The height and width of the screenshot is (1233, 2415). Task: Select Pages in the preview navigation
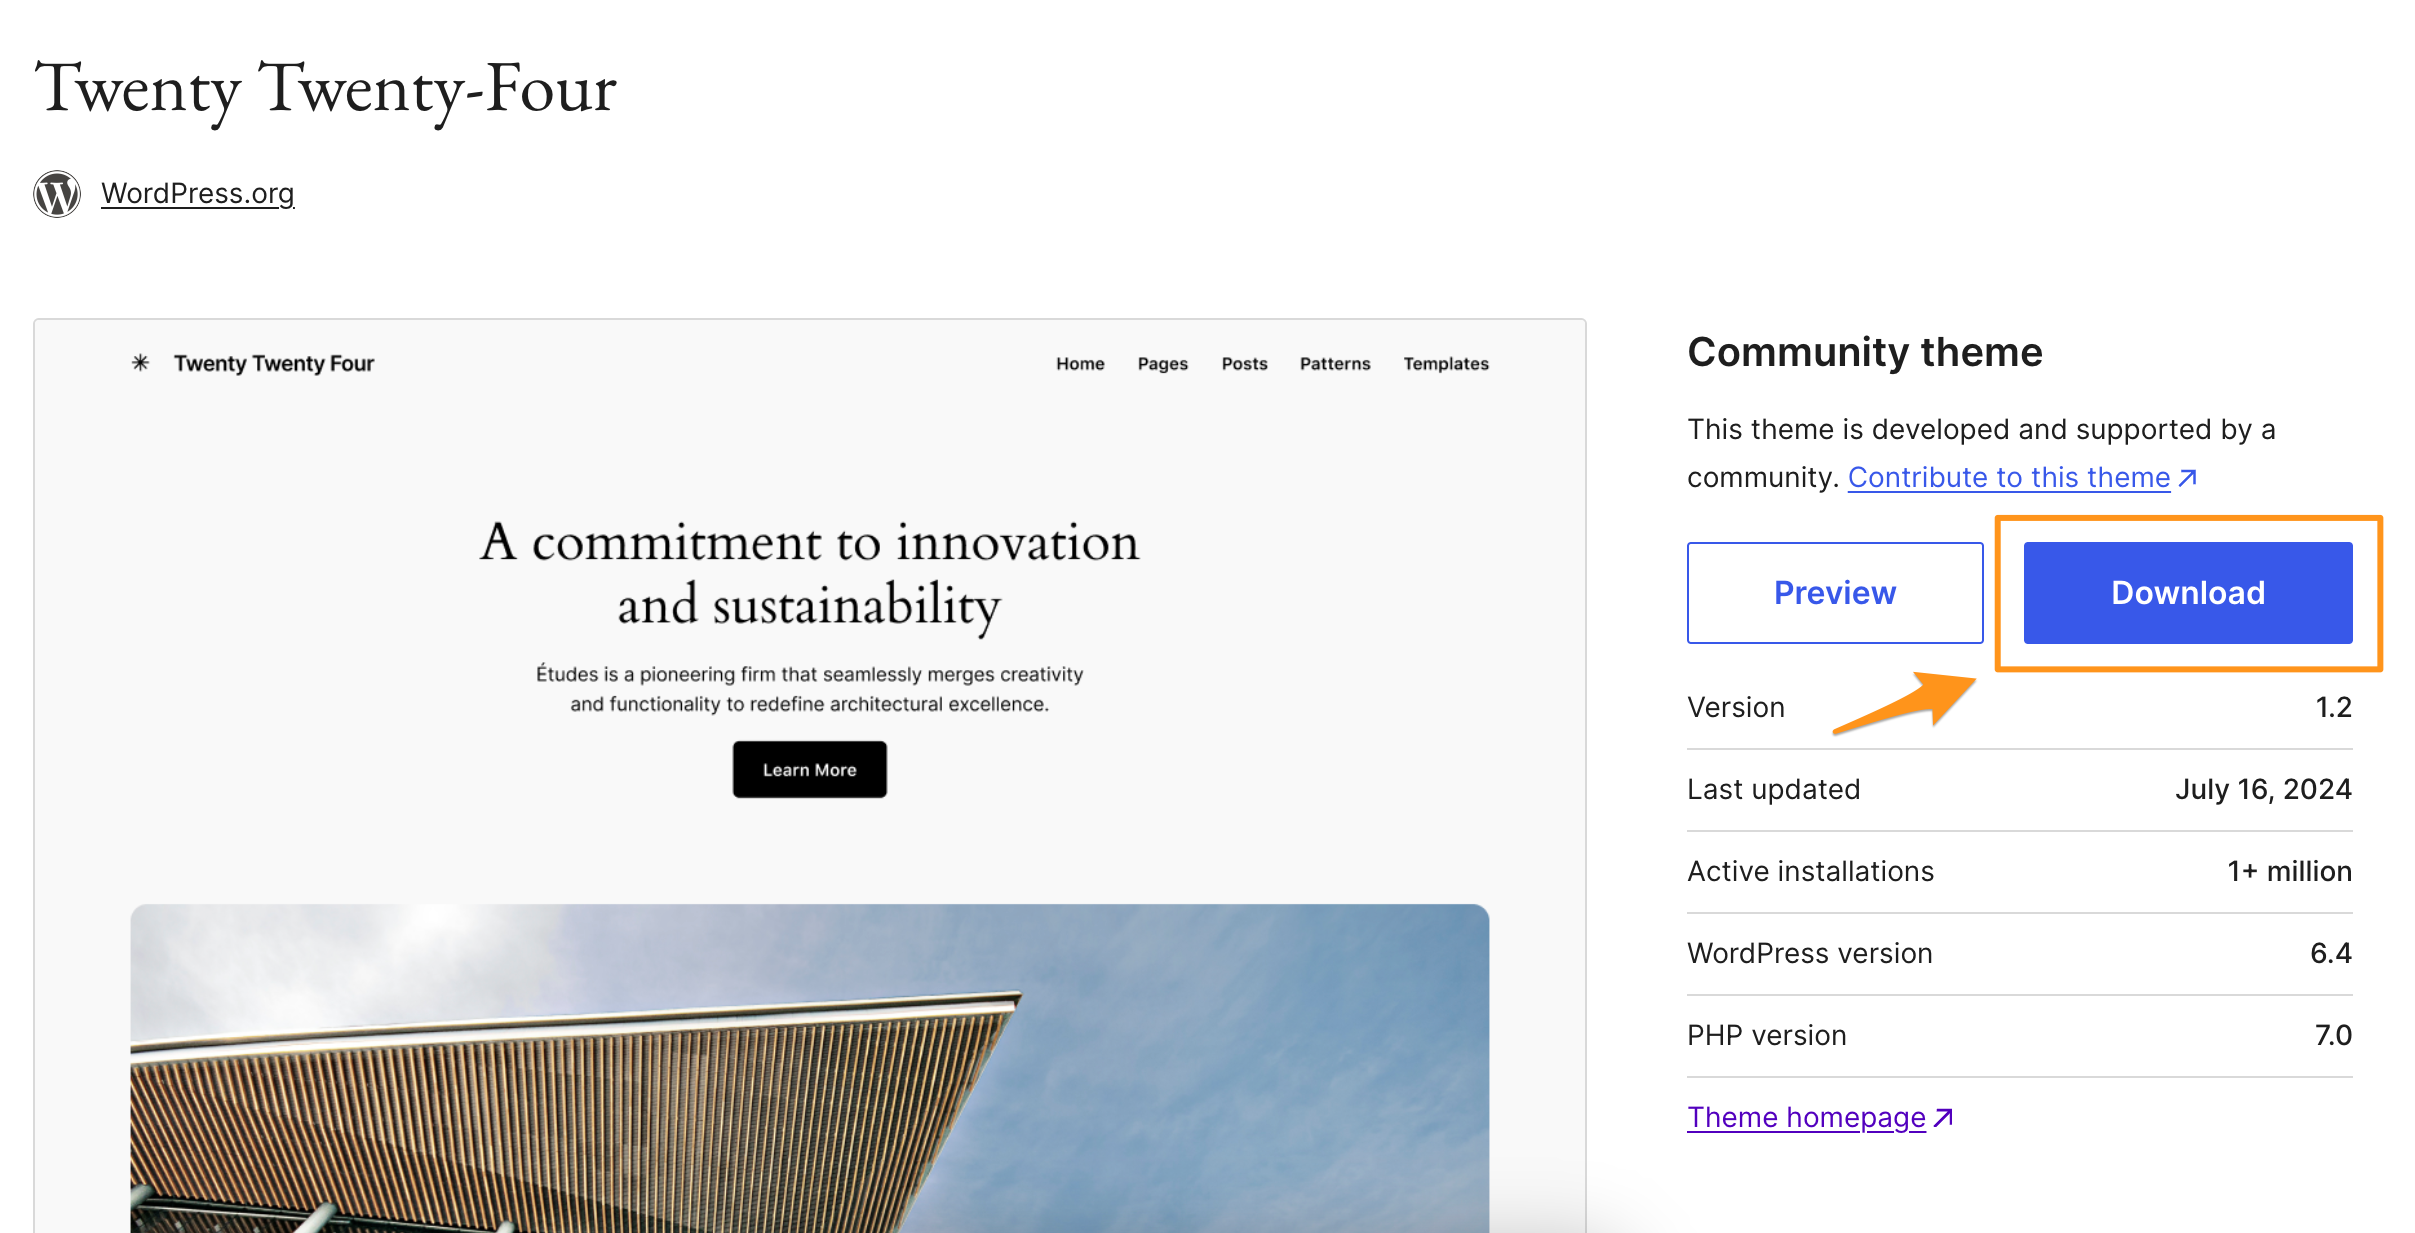[x=1162, y=364]
